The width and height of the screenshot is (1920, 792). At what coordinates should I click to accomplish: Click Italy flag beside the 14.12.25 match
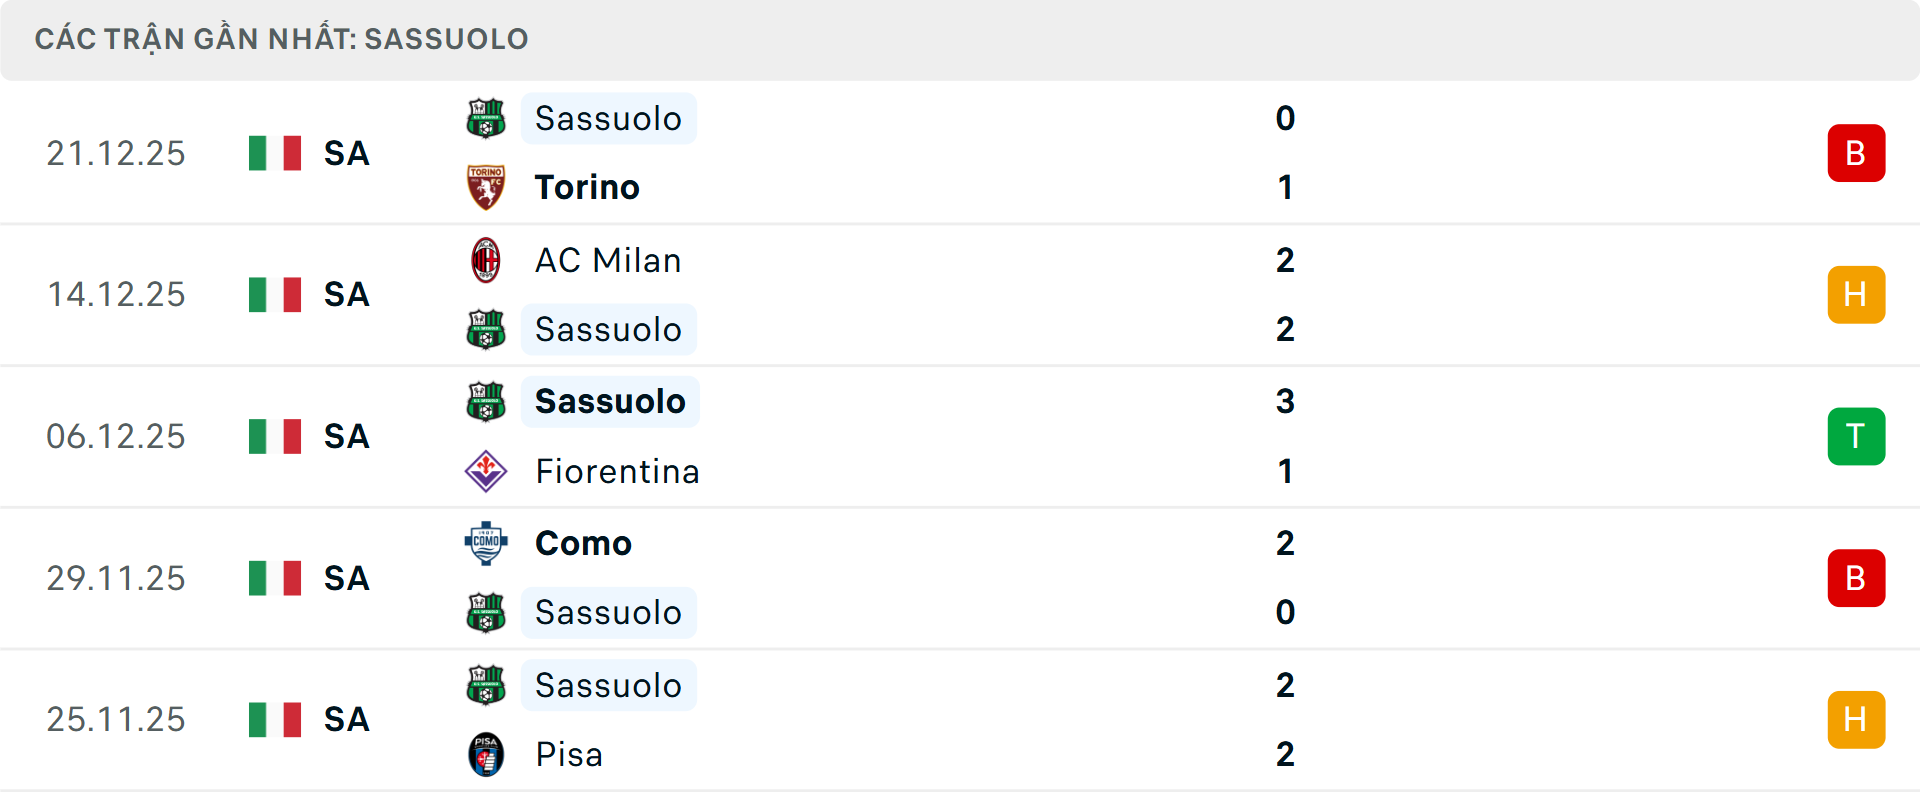[275, 295]
